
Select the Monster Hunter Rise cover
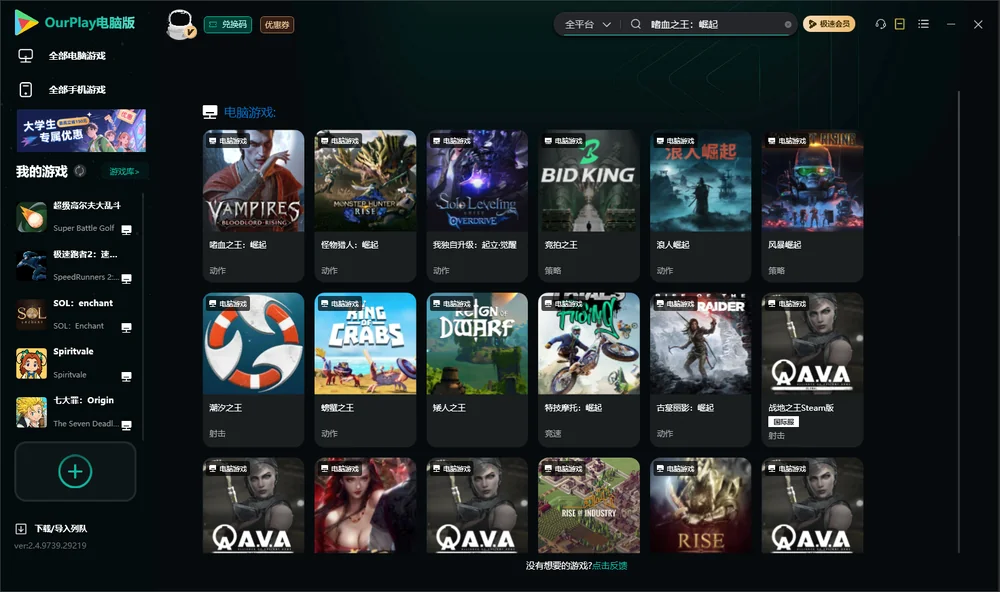click(x=365, y=181)
